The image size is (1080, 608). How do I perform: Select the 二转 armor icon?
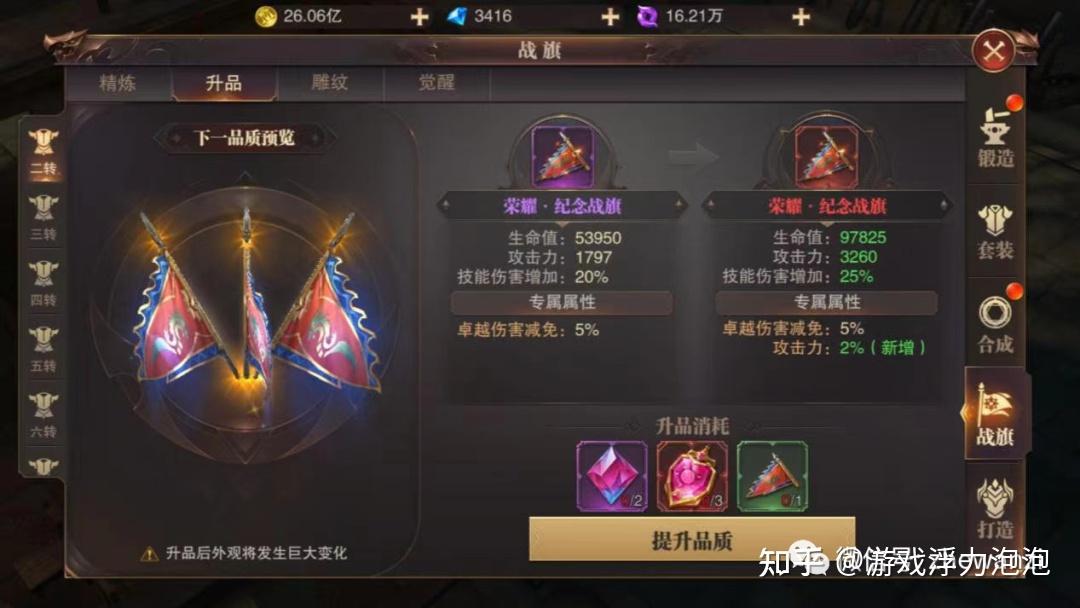[43, 152]
